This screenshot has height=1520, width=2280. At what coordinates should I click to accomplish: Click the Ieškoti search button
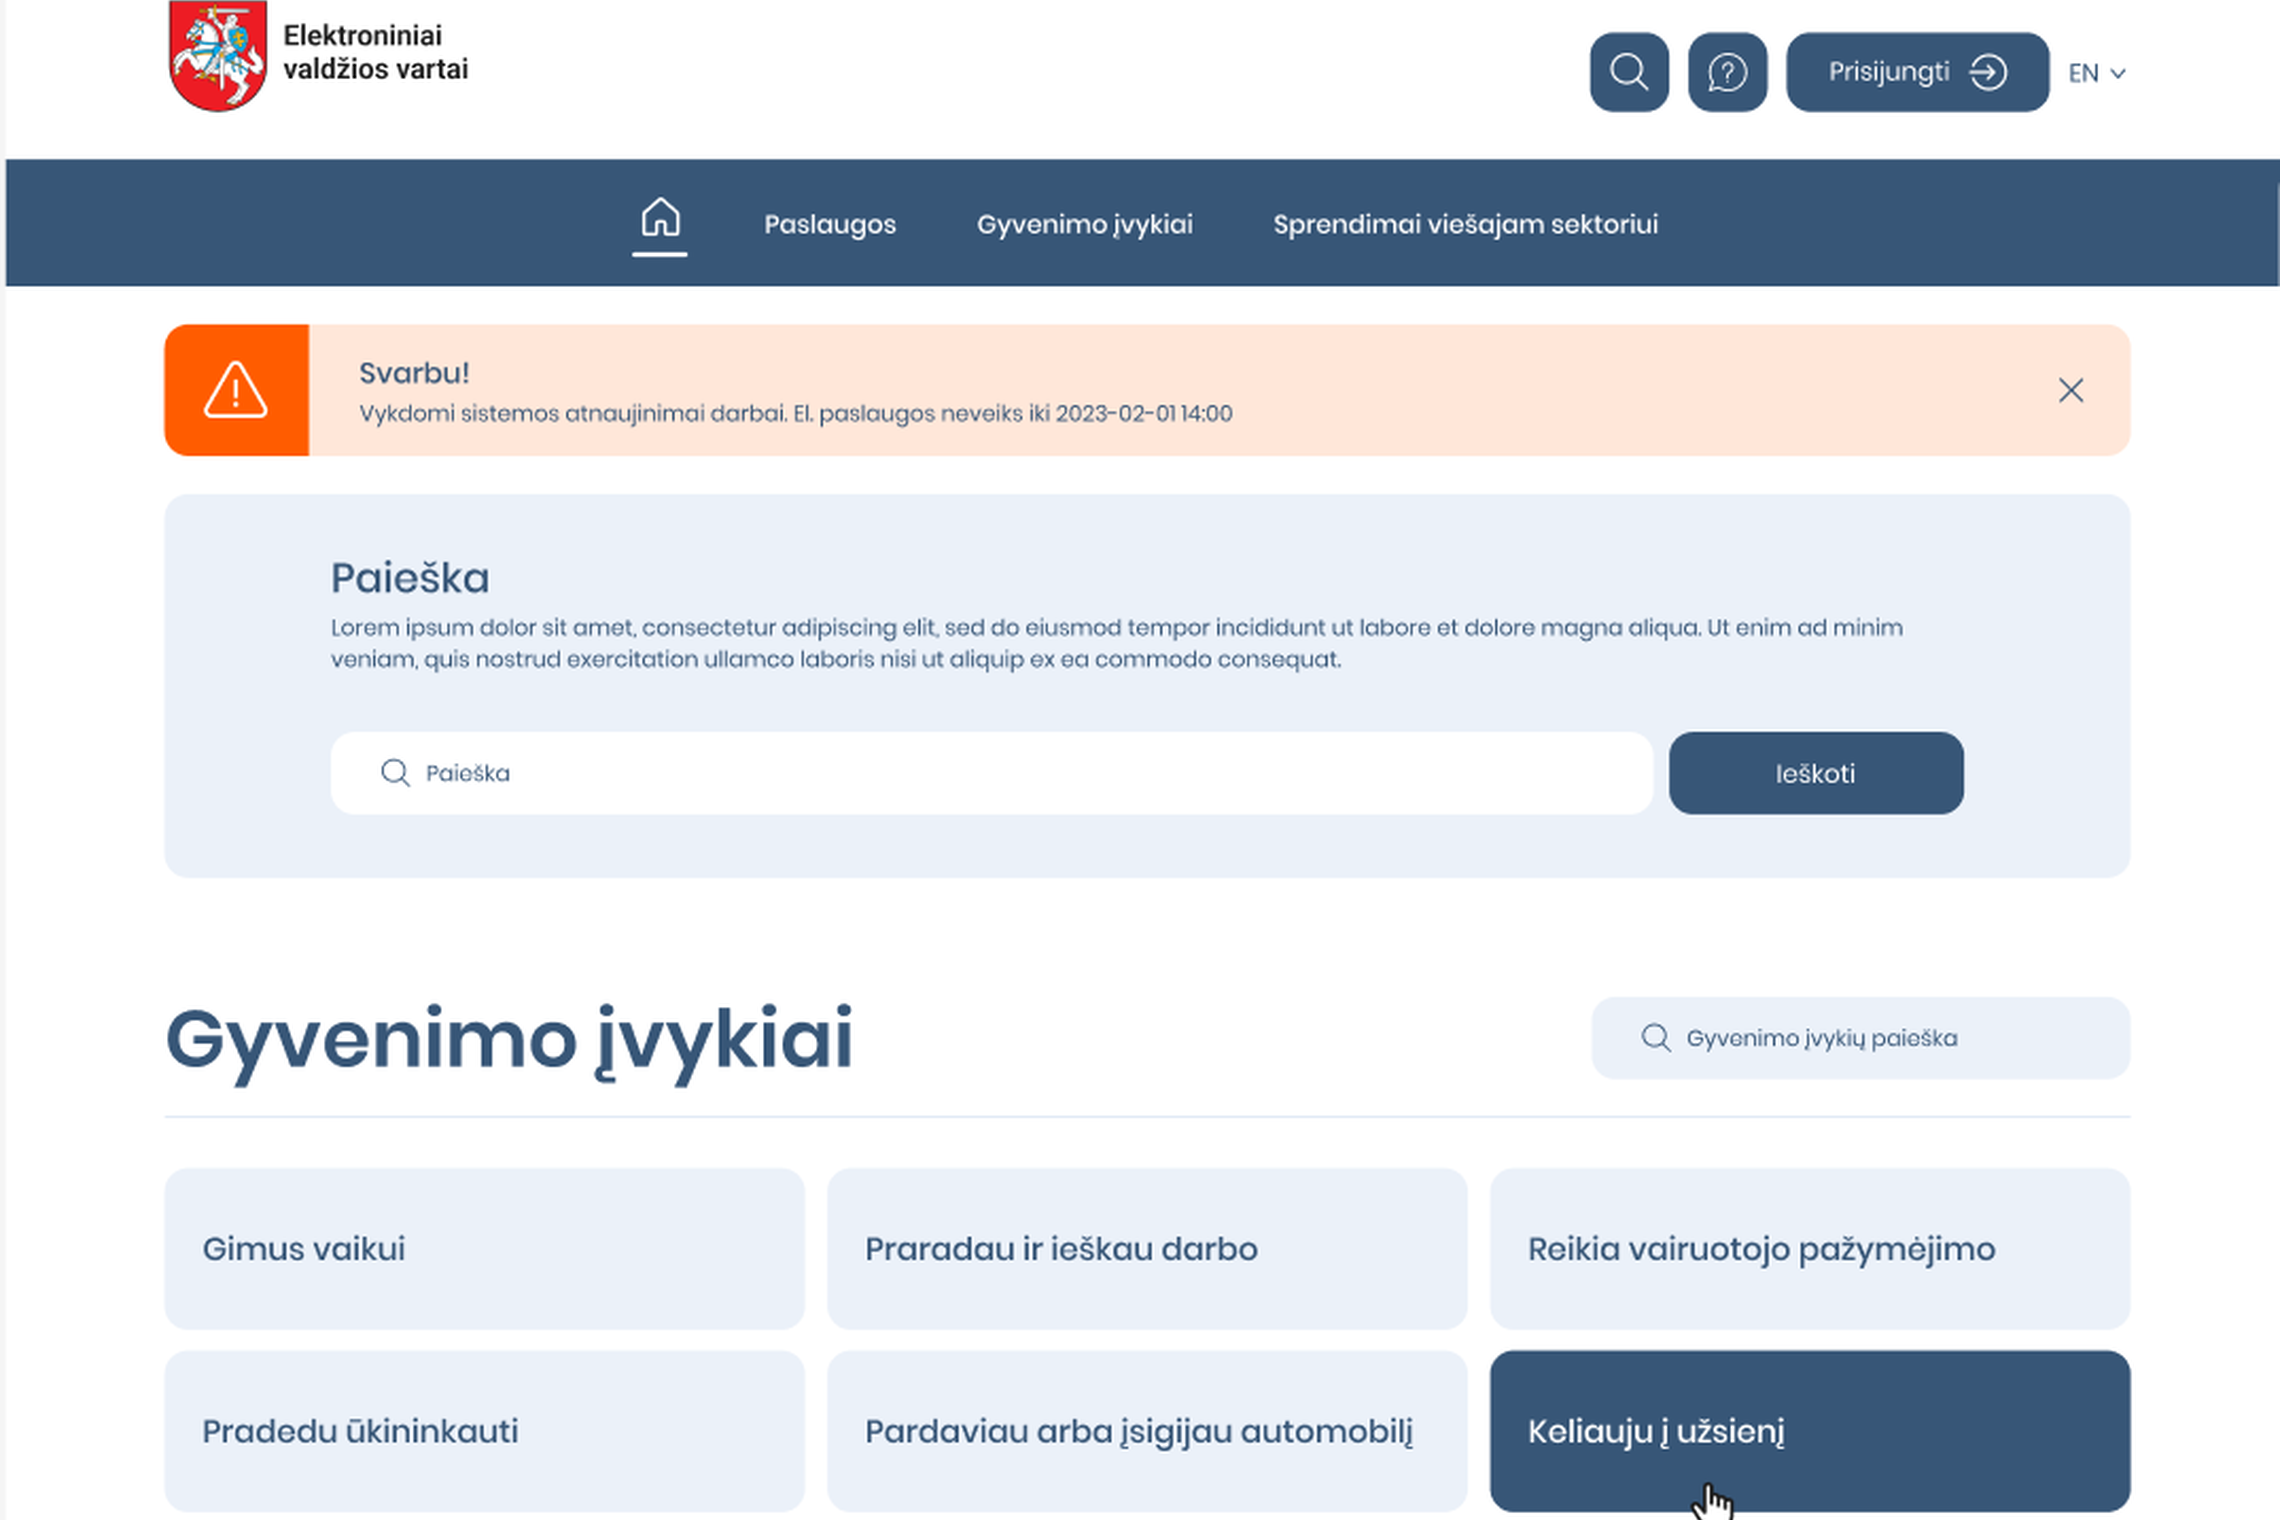pyautogui.click(x=1816, y=773)
